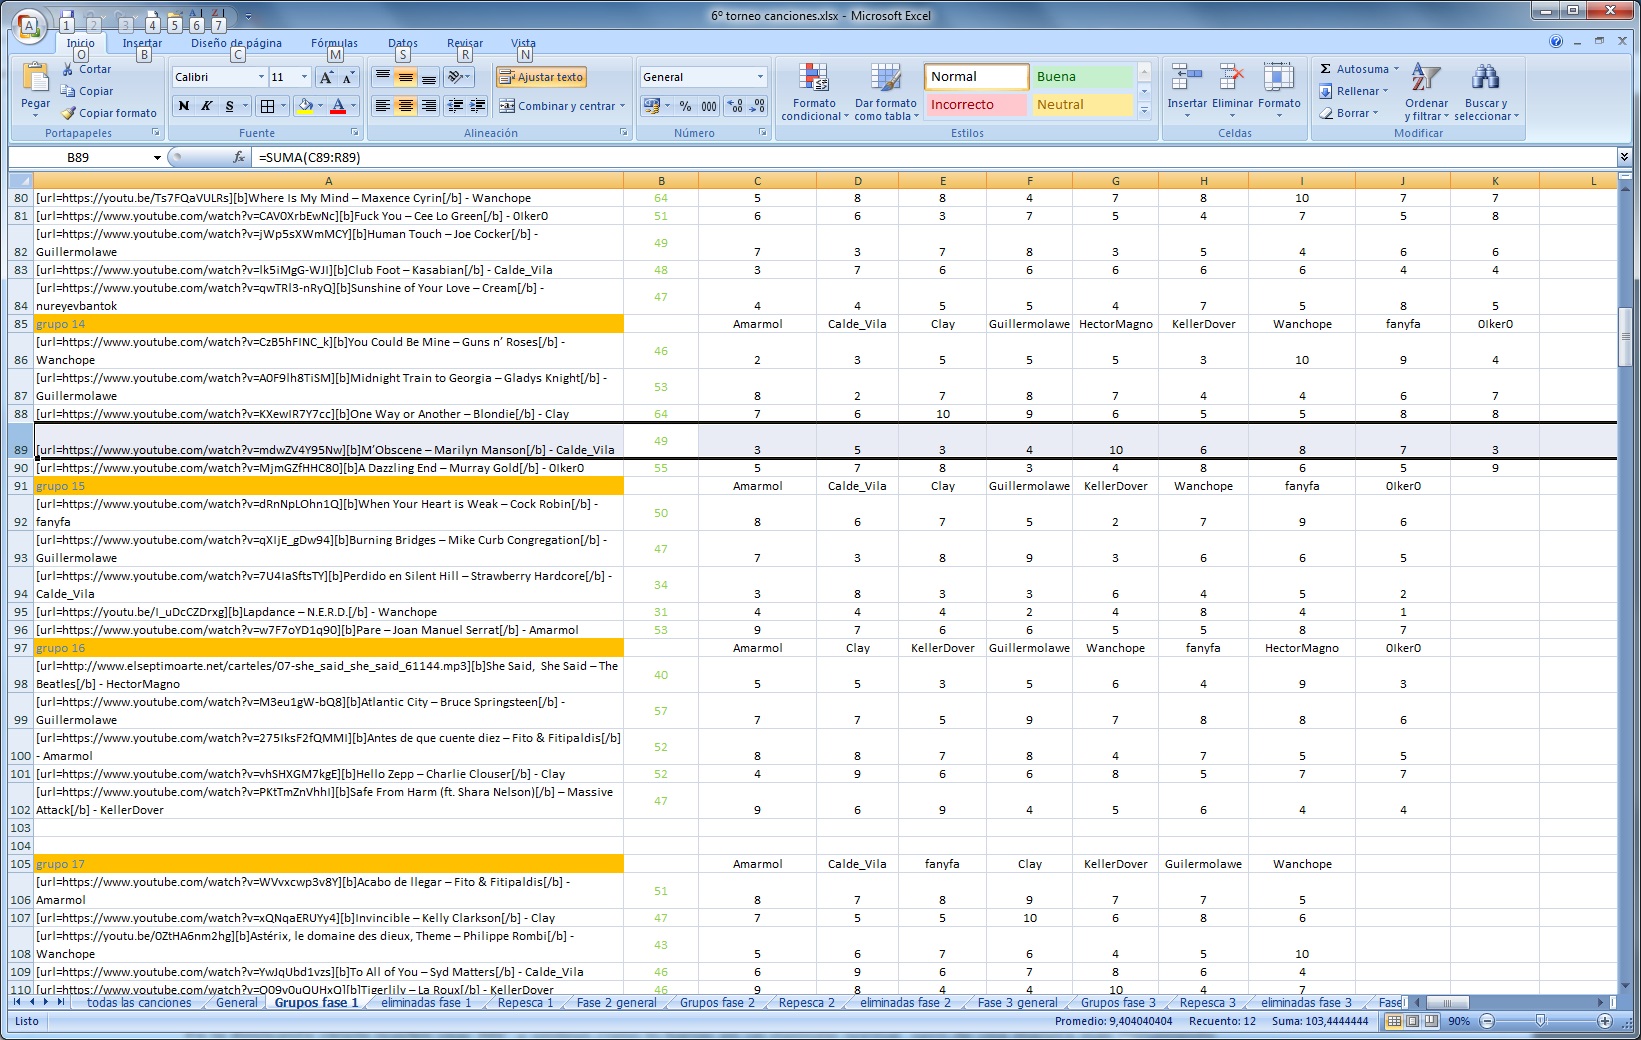Open the Borrar clear dropdown
This screenshot has width=1641, height=1040.
click(1349, 113)
